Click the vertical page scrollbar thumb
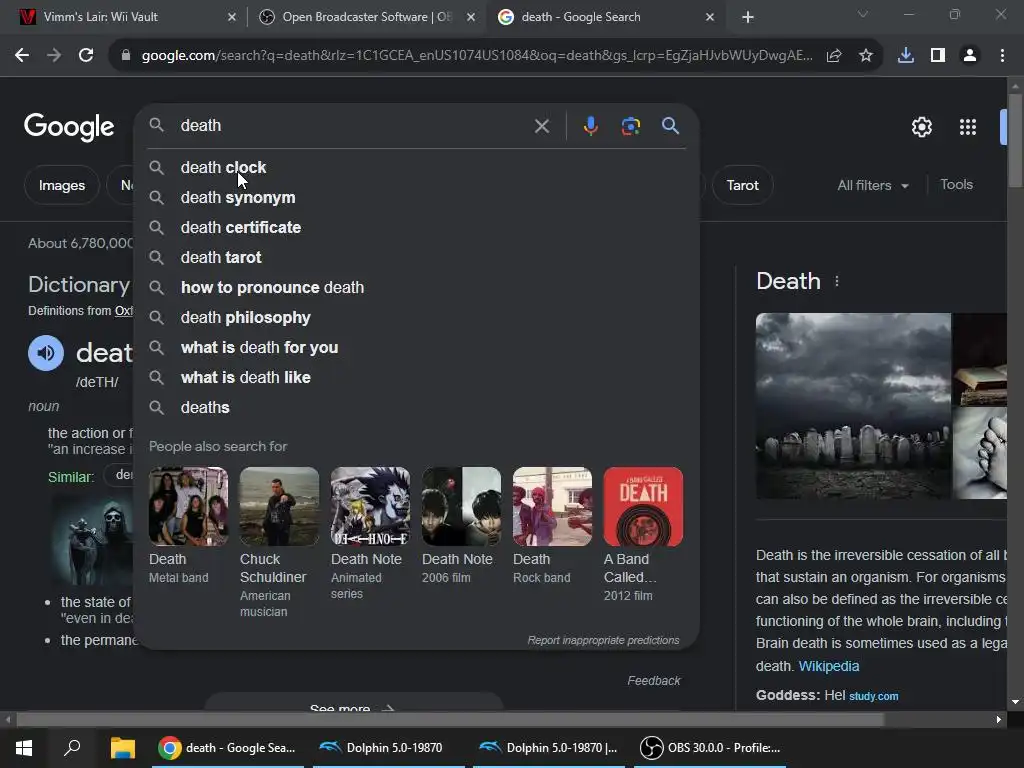This screenshot has height=768, width=1024. (x=1015, y=140)
